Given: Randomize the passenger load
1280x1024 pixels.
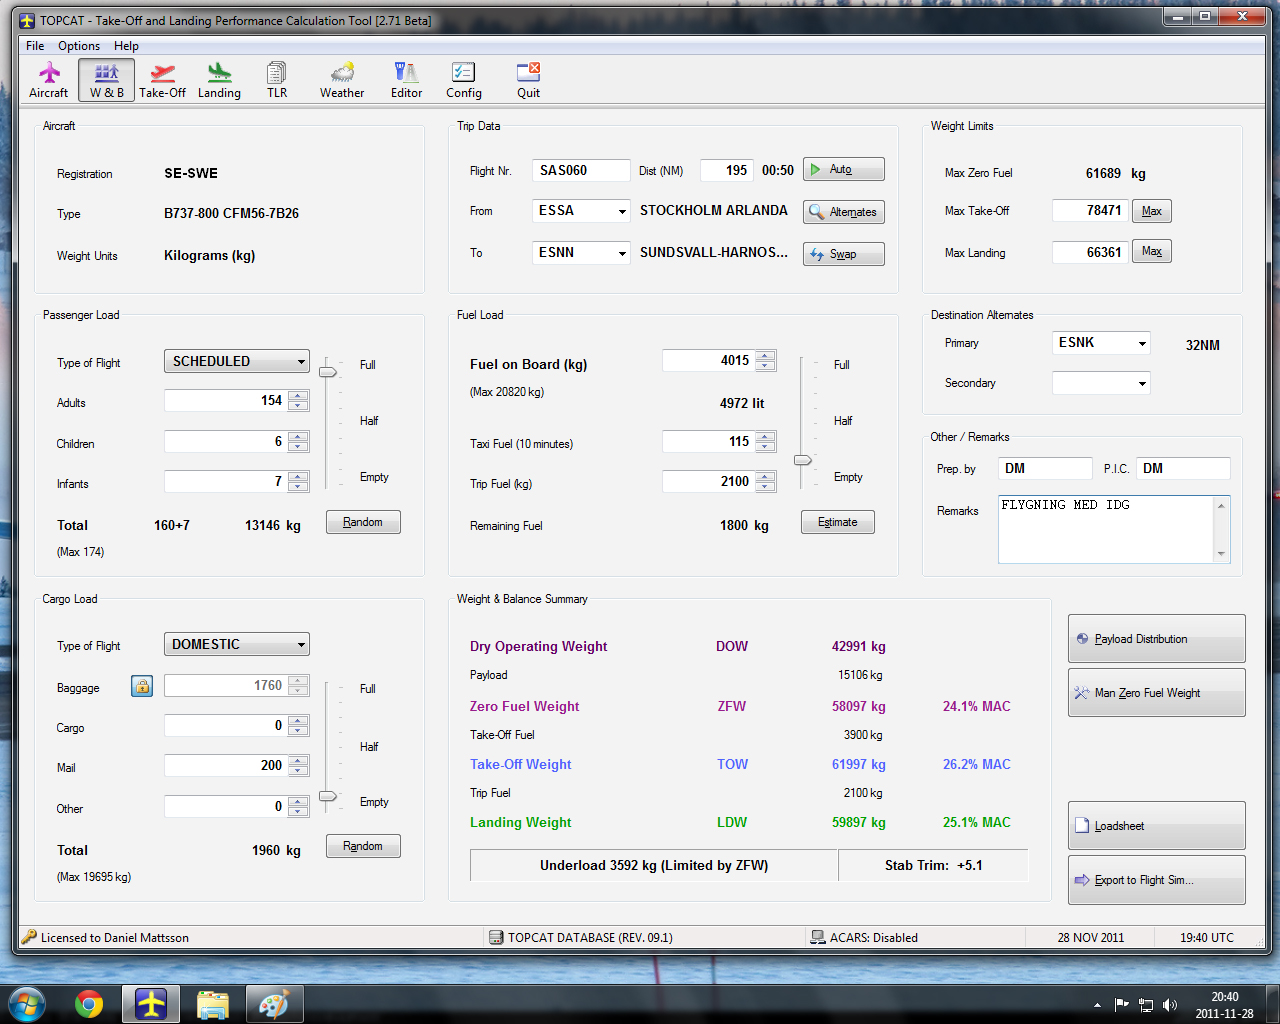Looking at the screenshot, I should point(363,522).
